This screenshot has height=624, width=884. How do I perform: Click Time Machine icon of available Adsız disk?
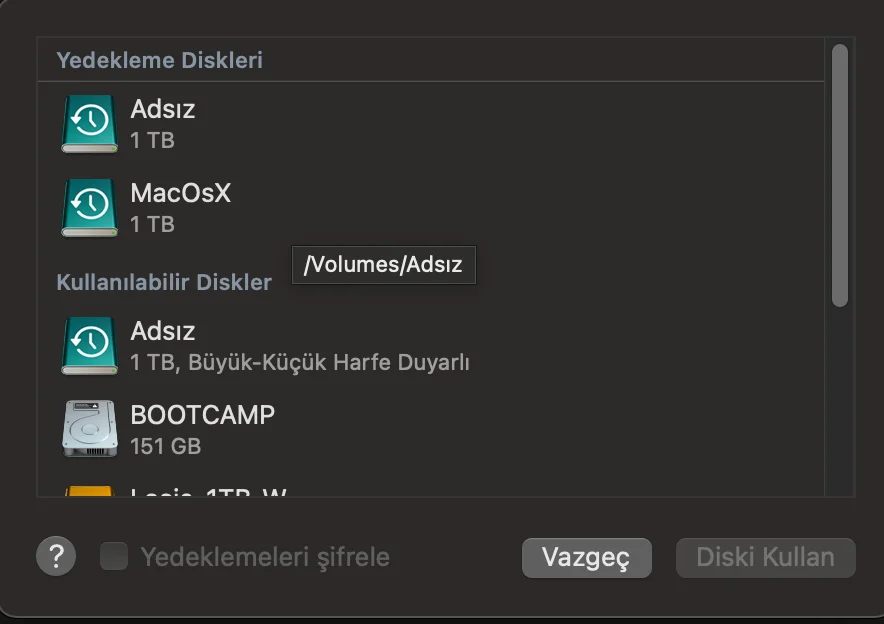tap(90, 346)
